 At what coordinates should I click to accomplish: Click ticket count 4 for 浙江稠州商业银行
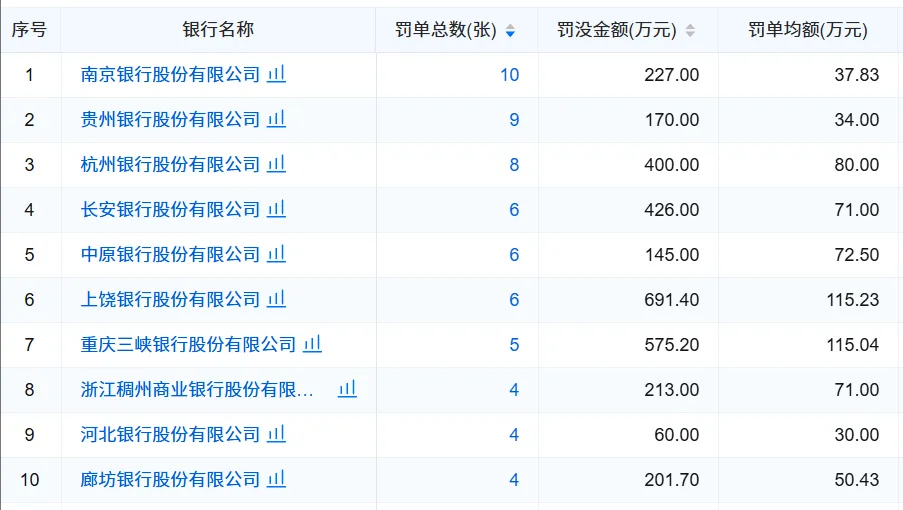pyautogui.click(x=514, y=390)
